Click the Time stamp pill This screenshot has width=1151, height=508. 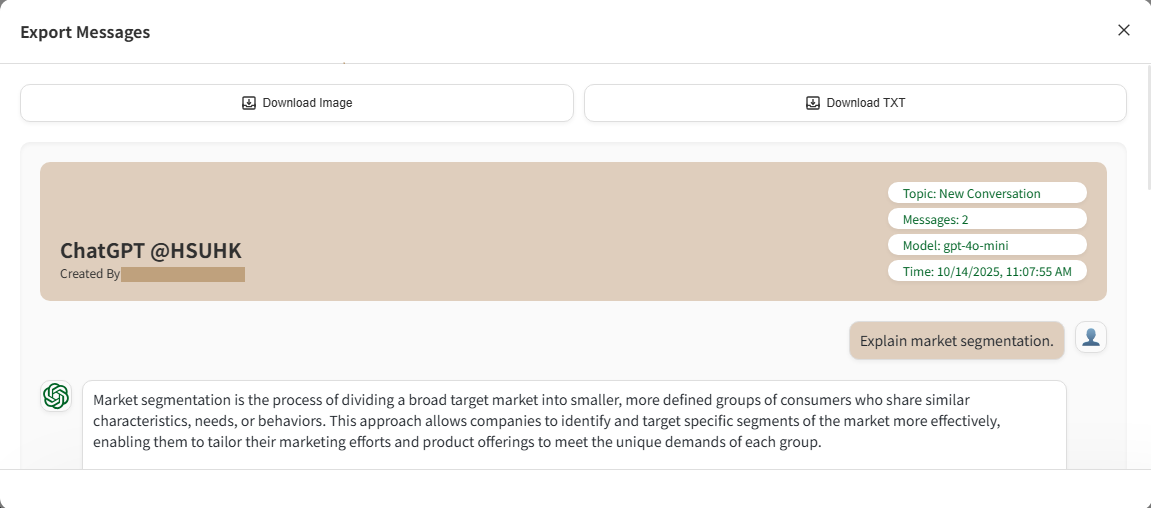pos(986,271)
